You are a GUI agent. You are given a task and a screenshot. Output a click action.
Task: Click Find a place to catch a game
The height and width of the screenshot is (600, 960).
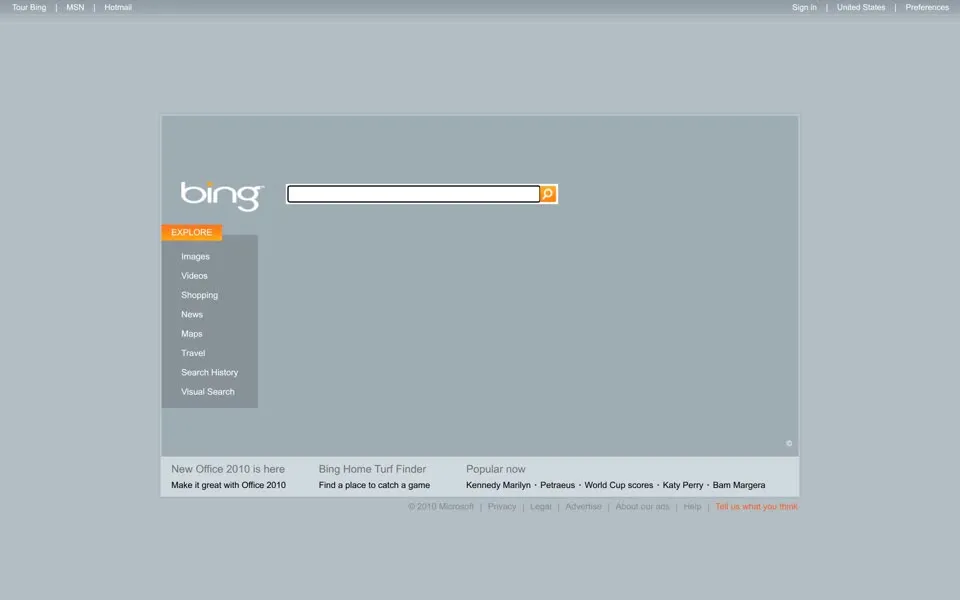point(374,485)
